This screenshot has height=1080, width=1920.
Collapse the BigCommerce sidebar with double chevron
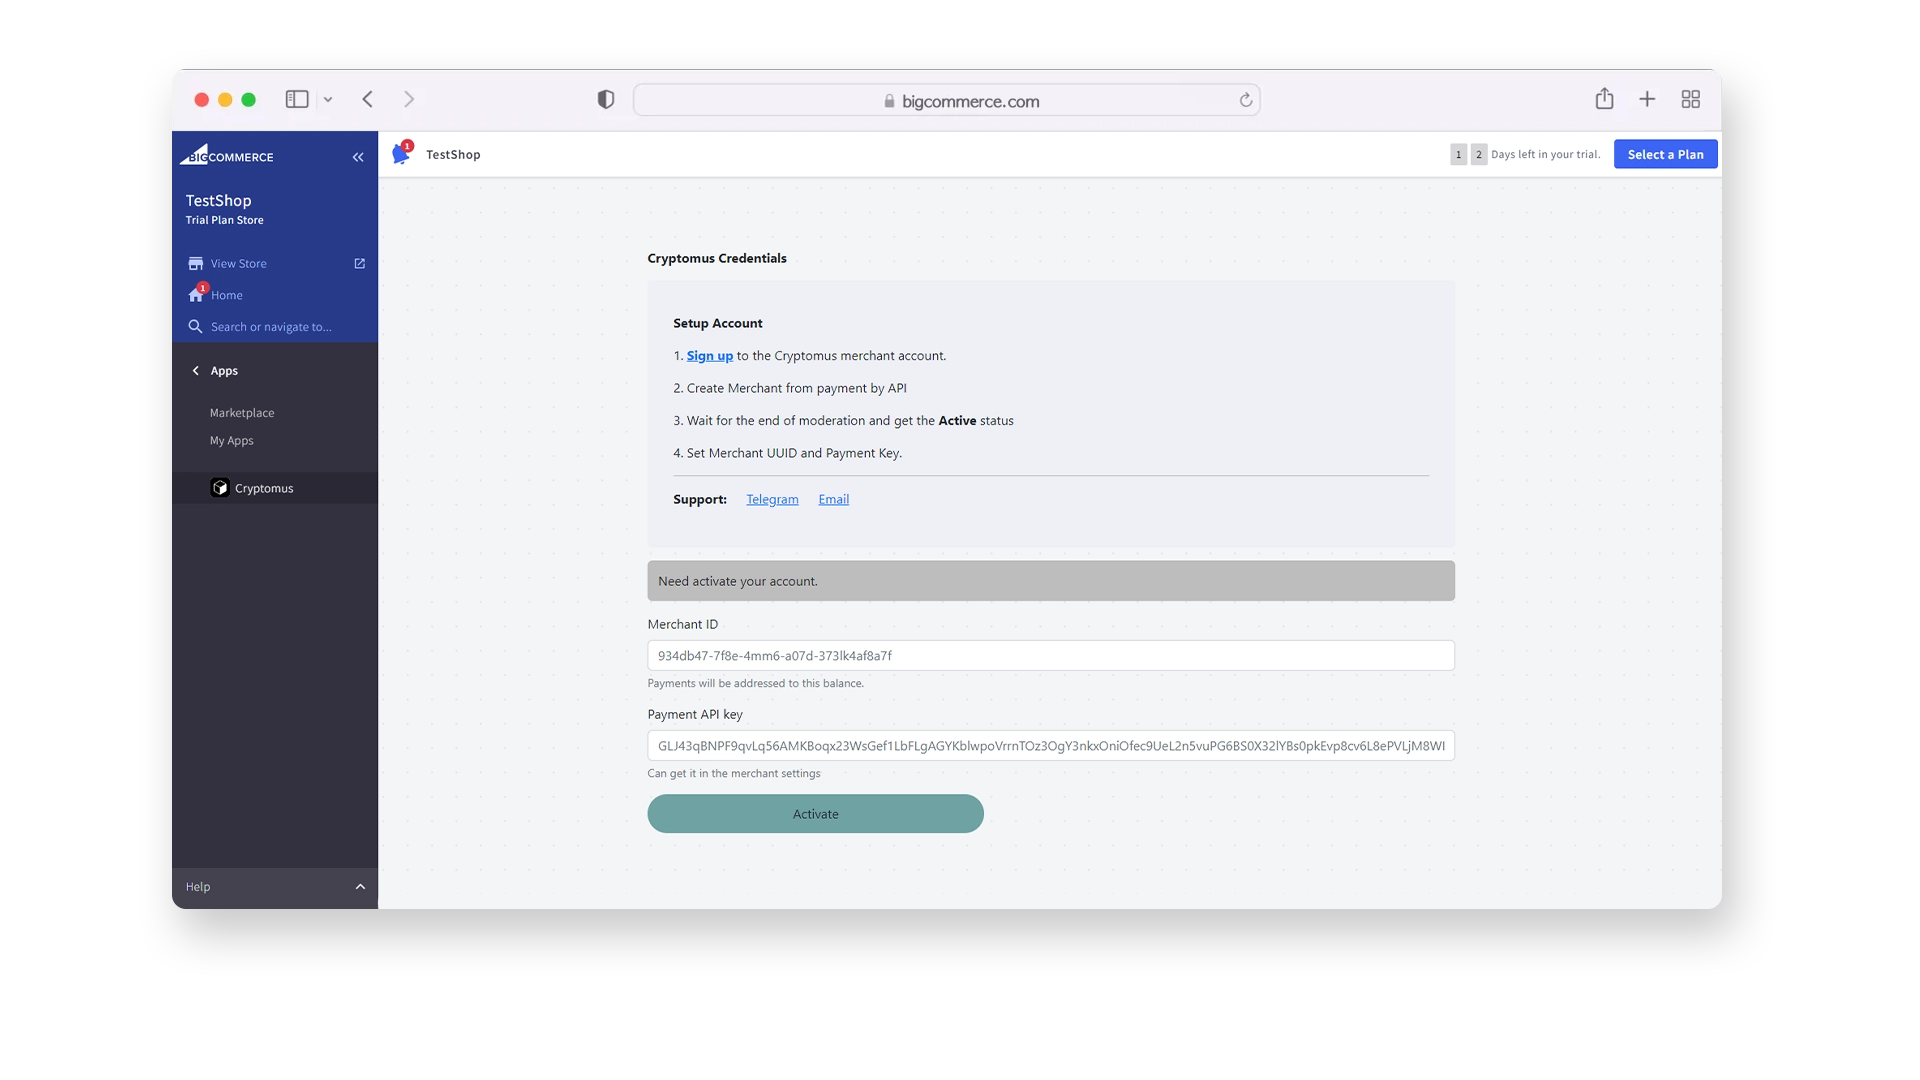(x=358, y=157)
